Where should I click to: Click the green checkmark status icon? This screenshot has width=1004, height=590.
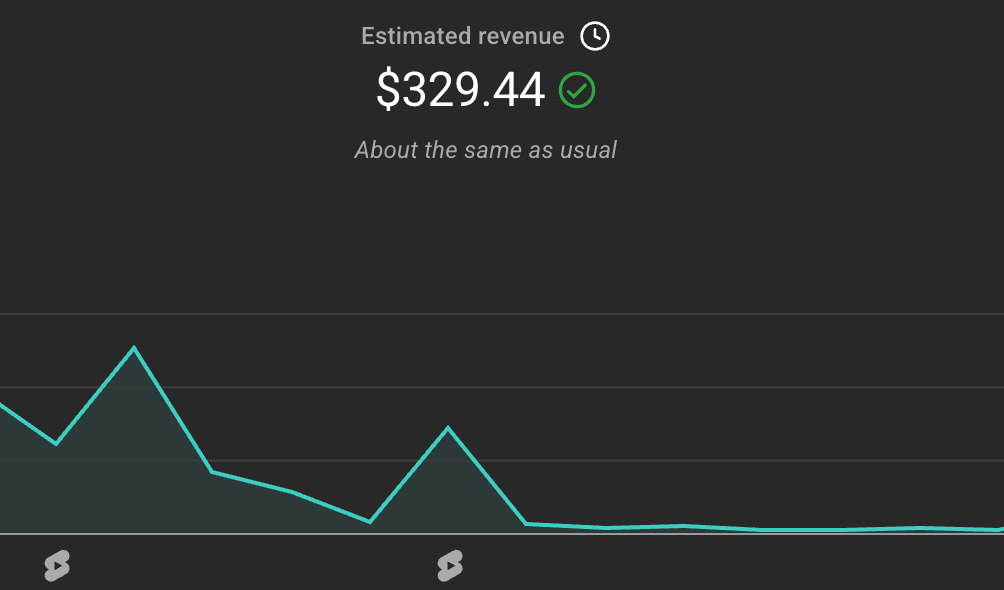pyautogui.click(x=577, y=90)
